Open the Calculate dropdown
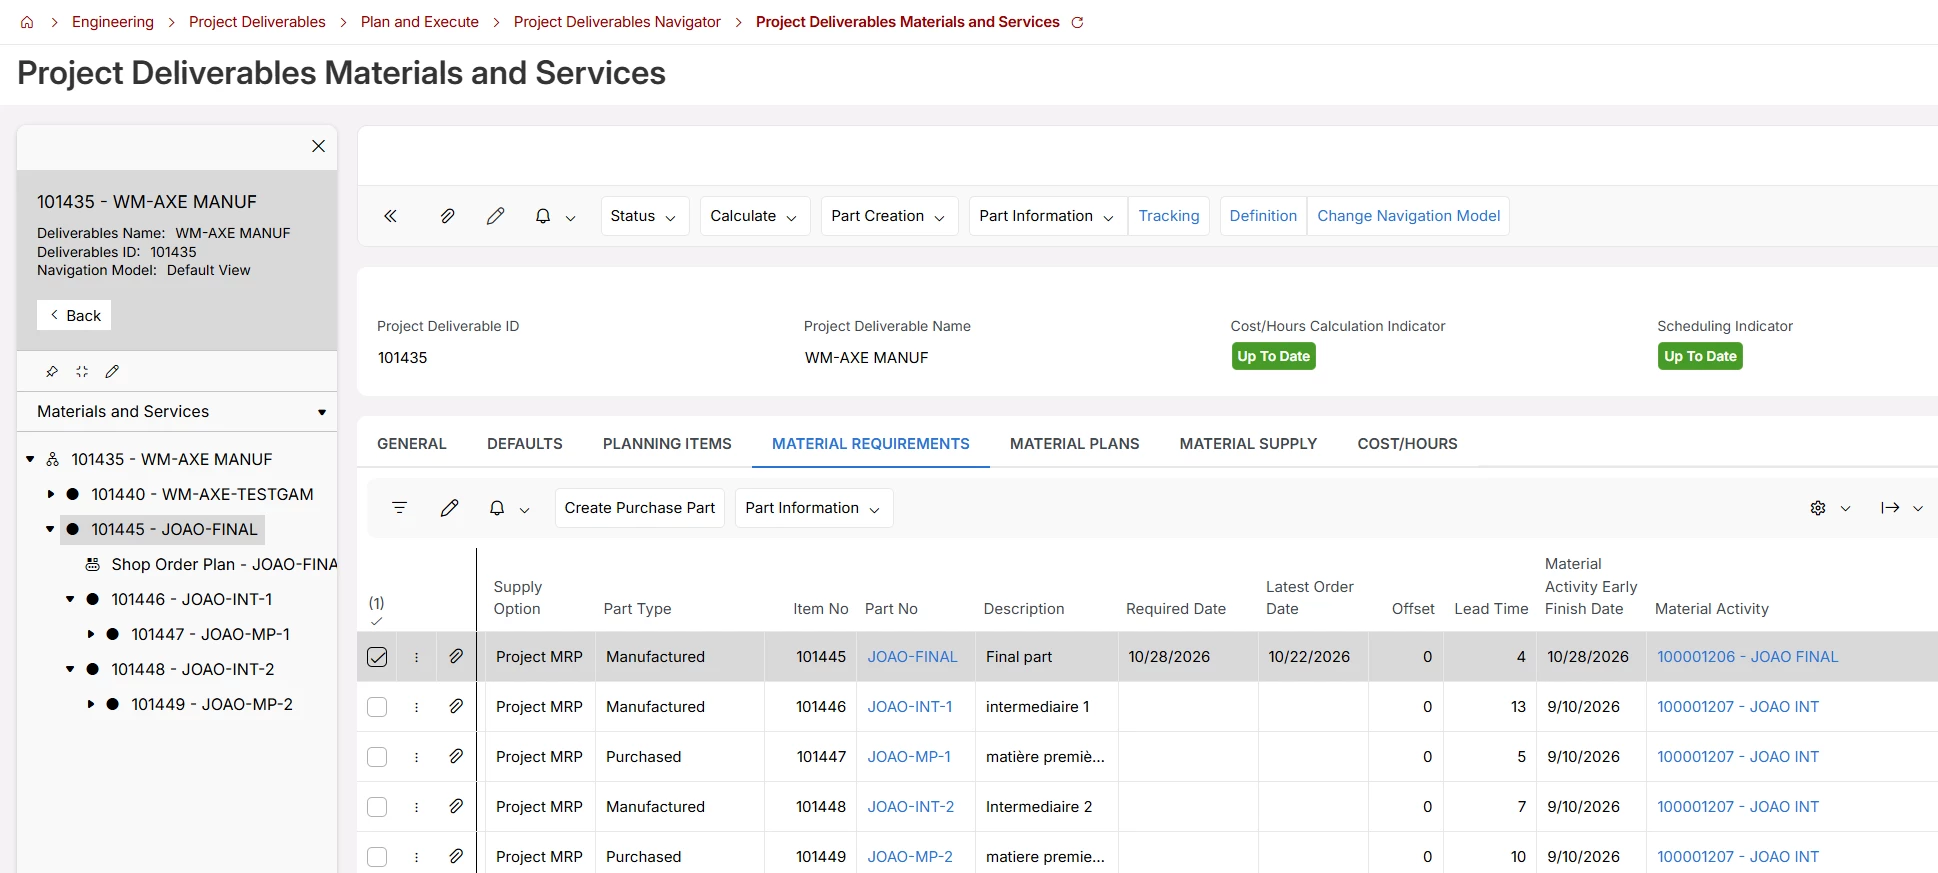Viewport: 1938px width, 873px height. tap(754, 216)
